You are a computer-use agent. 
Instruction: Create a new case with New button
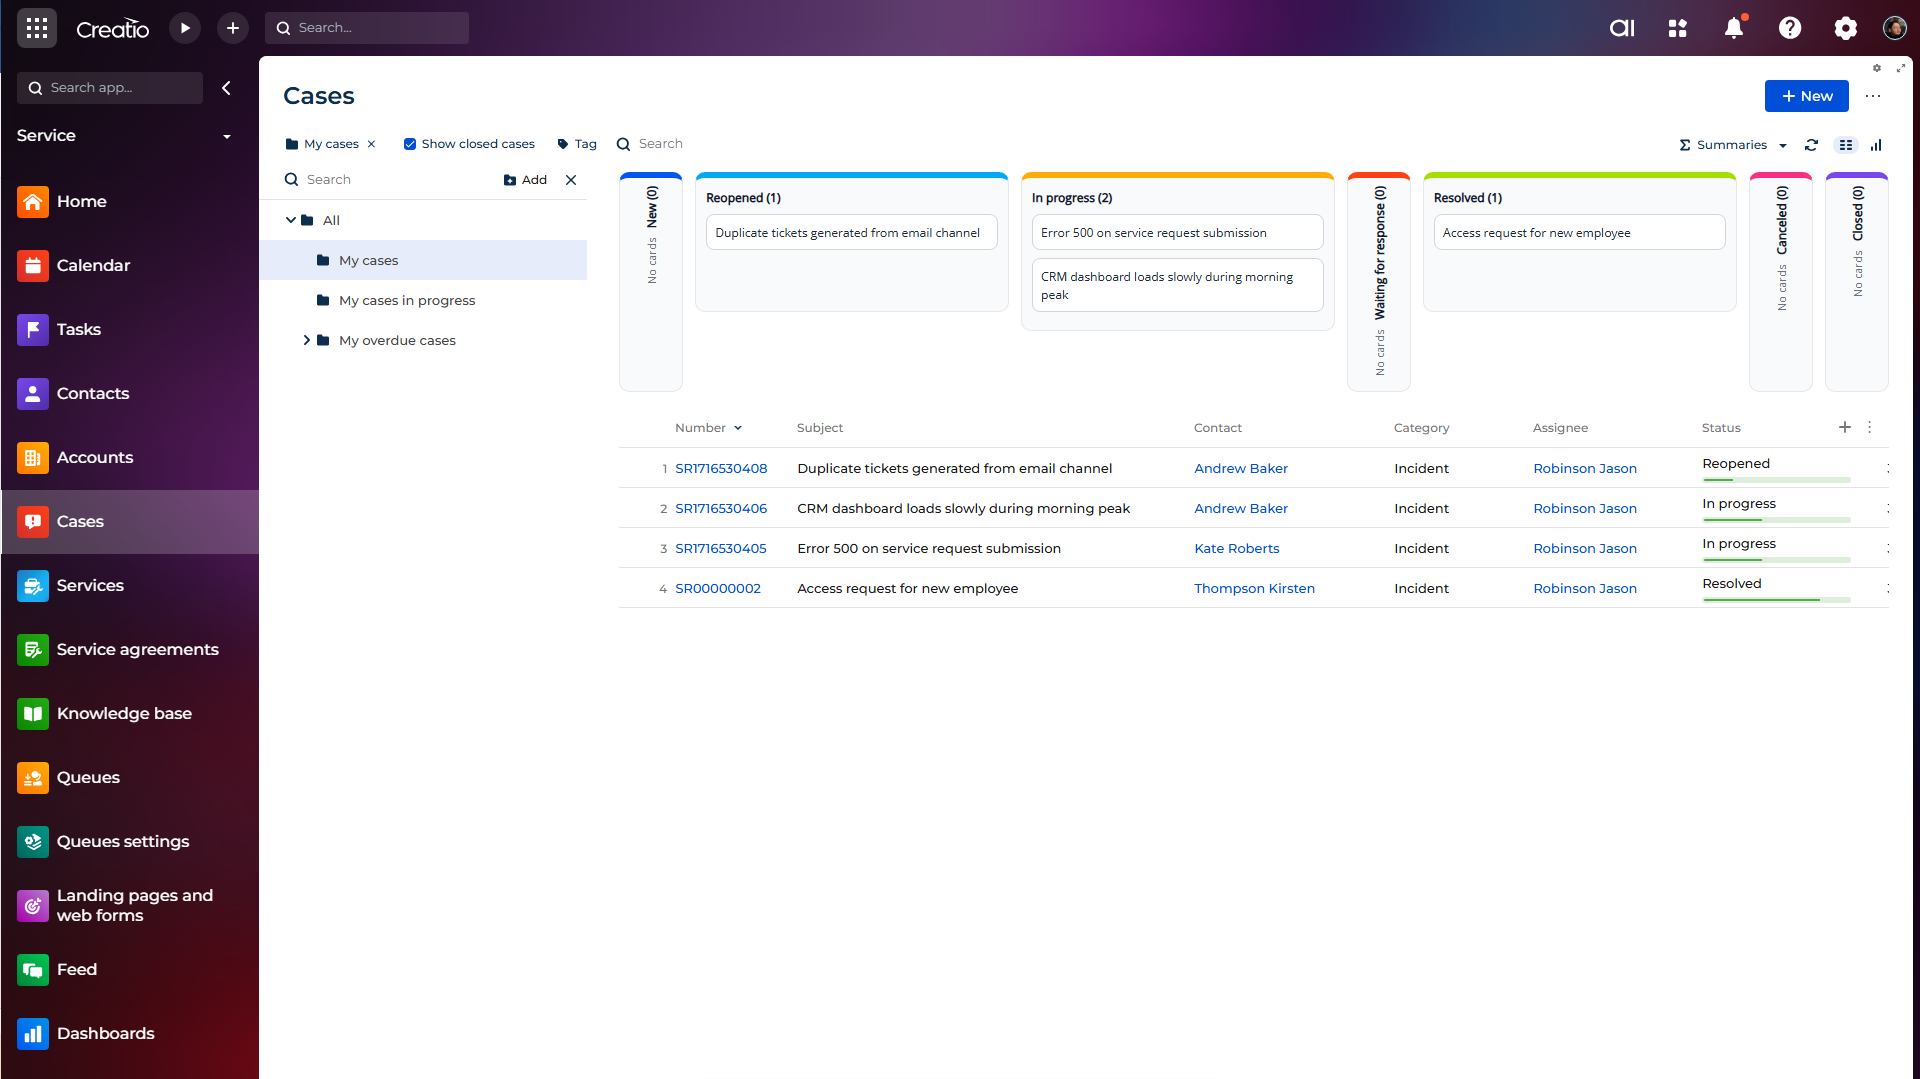pyautogui.click(x=1806, y=96)
